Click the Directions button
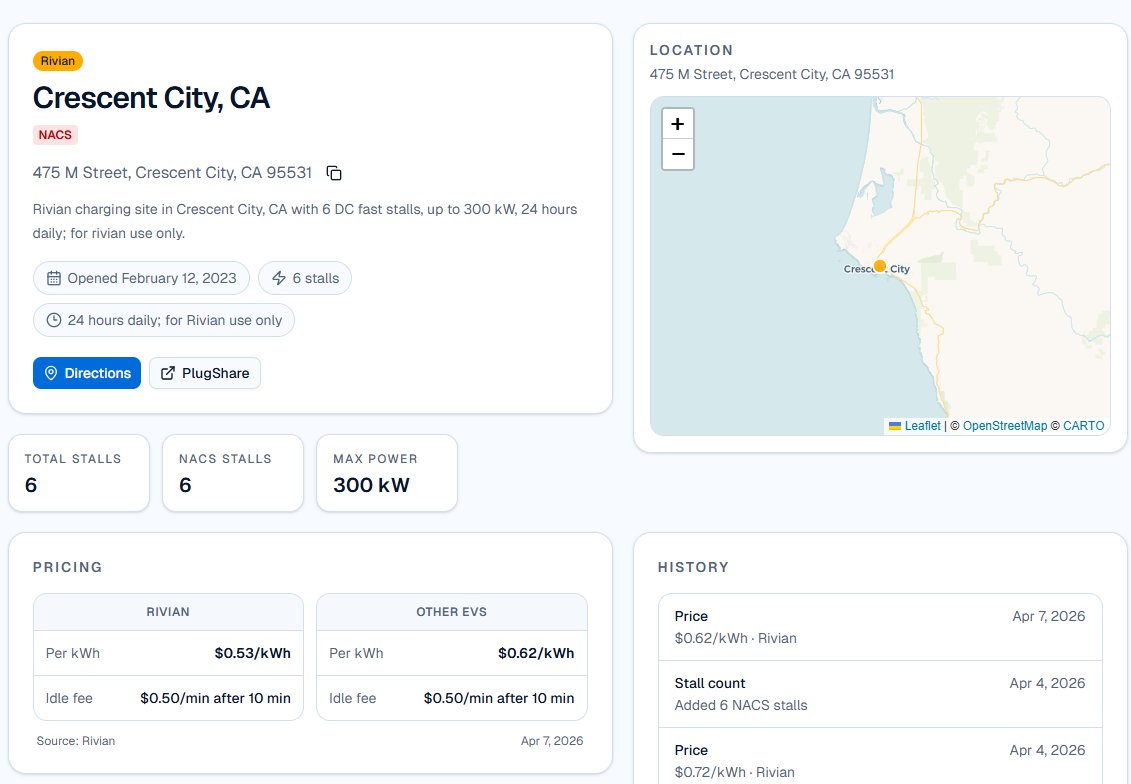Viewport: 1131px width, 784px height. (87, 373)
